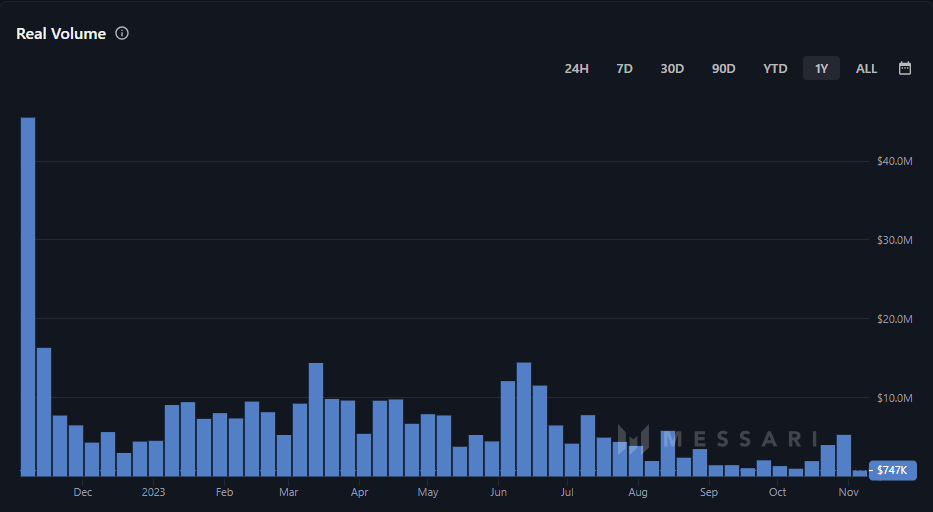Click the Mar x-axis label
The height and width of the screenshot is (512, 933).
pyautogui.click(x=289, y=492)
